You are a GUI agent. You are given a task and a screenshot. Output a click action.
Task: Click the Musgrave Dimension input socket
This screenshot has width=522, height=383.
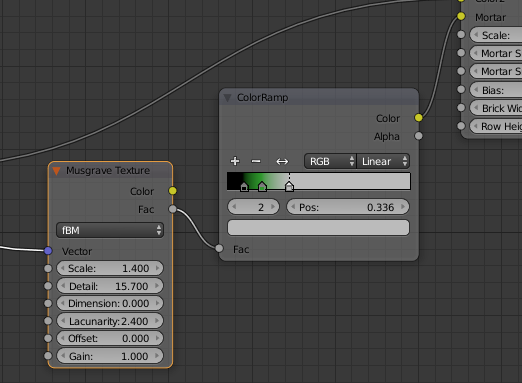coord(48,303)
